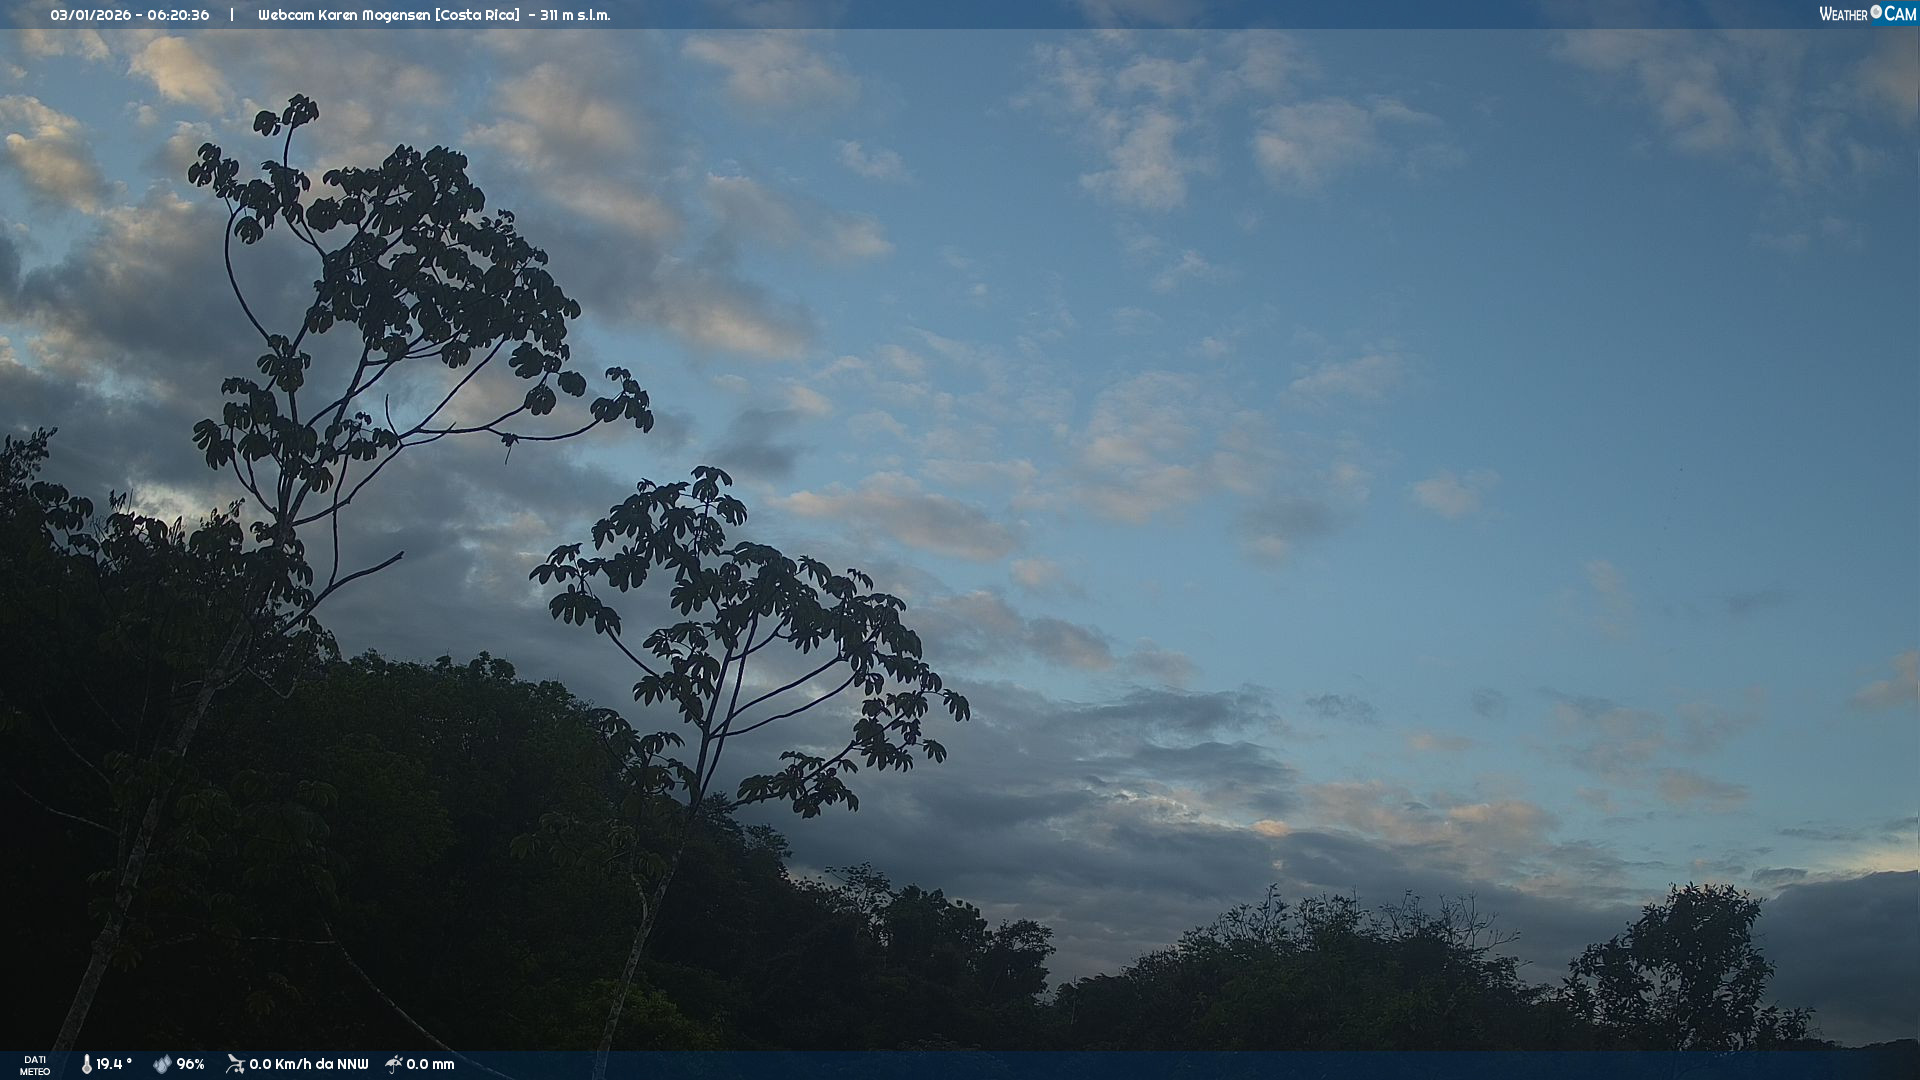Click the wind anemometer icon
This screenshot has height=1080, width=1920.
pyautogui.click(x=235, y=1064)
